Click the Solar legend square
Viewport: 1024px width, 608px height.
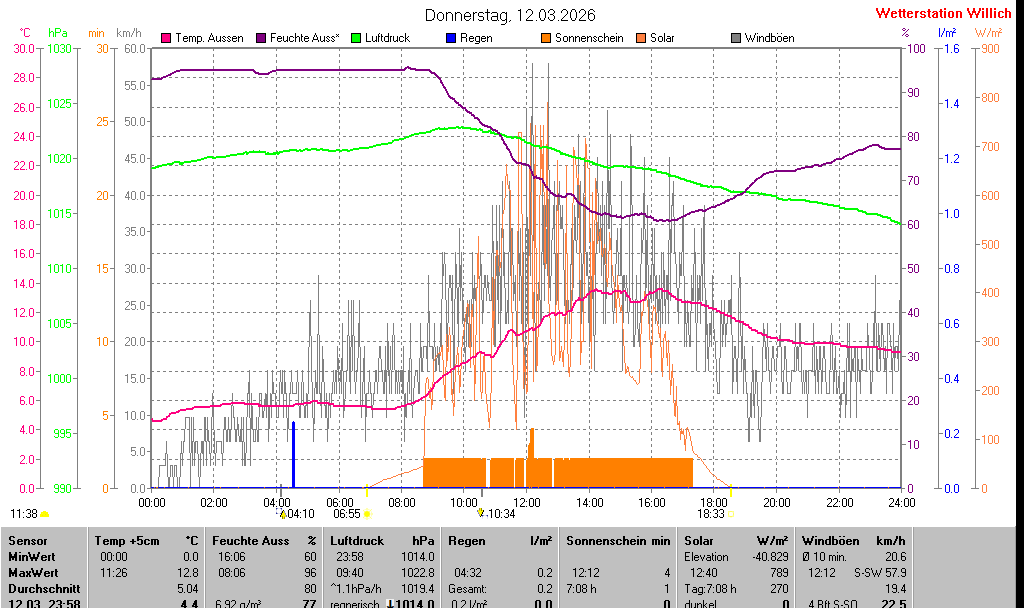pyautogui.click(x=642, y=38)
